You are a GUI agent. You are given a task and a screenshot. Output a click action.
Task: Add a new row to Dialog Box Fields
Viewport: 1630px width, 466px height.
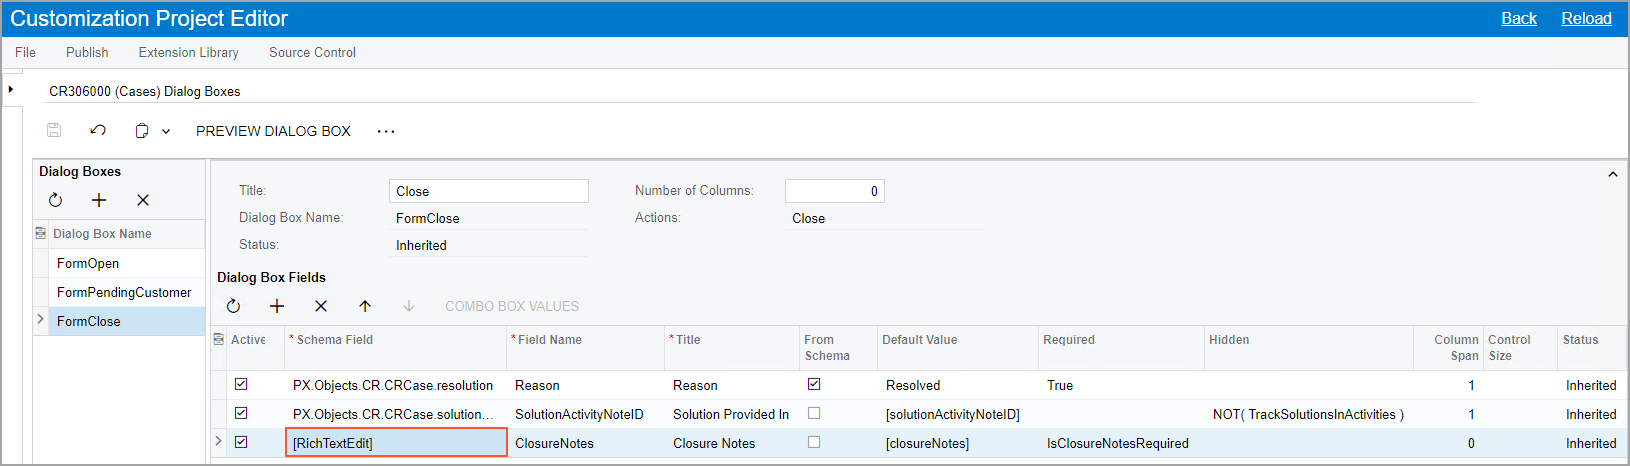[x=277, y=306]
